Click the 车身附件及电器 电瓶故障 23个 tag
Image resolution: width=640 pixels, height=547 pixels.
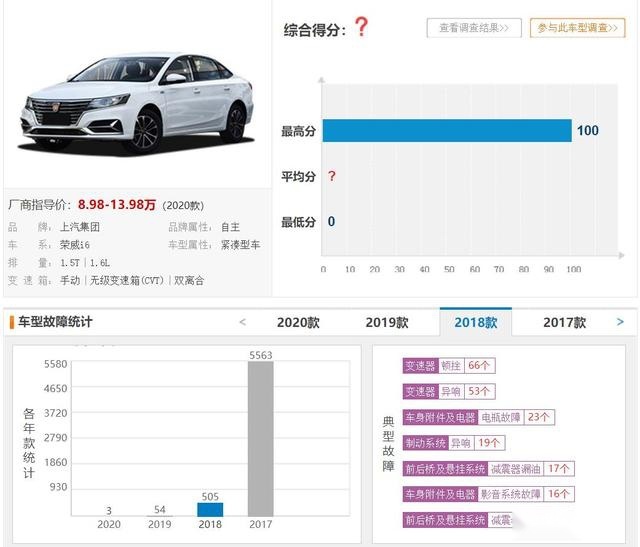[478, 417]
